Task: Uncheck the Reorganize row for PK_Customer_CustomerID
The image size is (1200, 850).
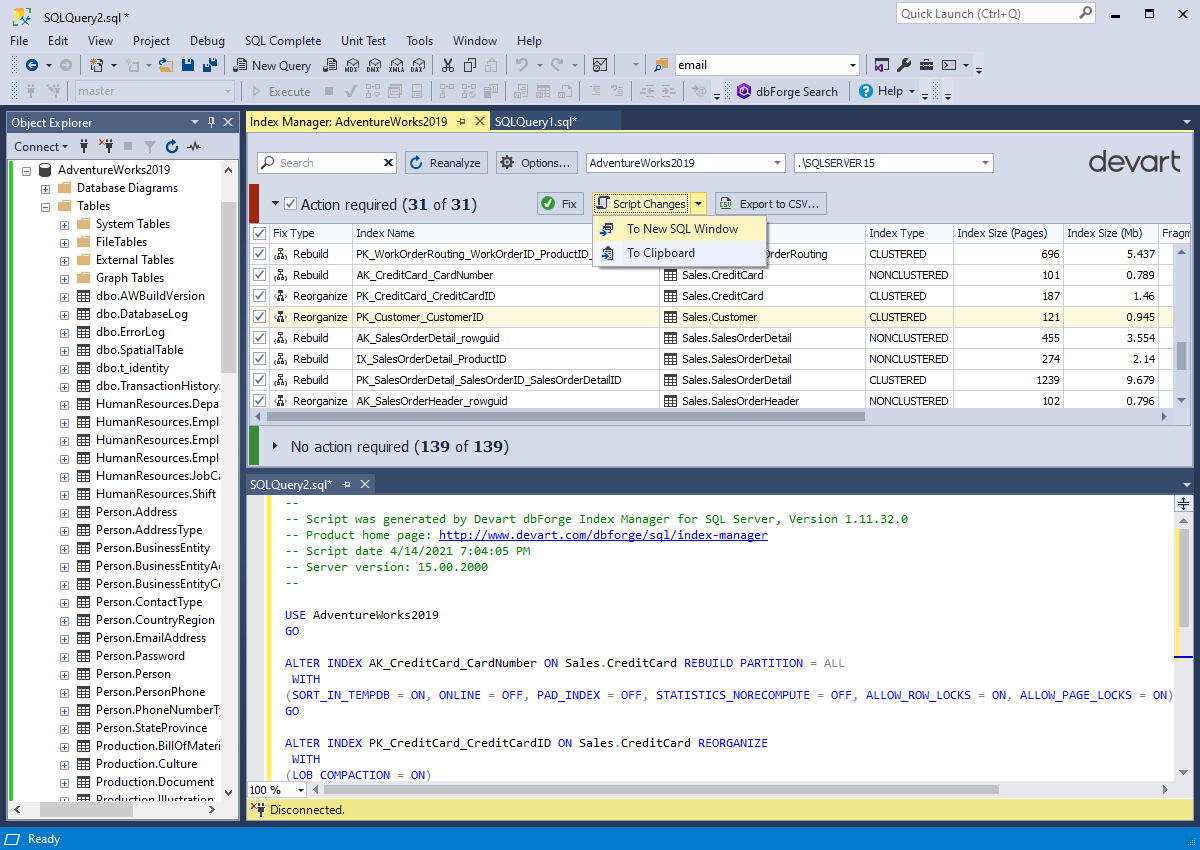Action: pyautogui.click(x=259, y=316)
